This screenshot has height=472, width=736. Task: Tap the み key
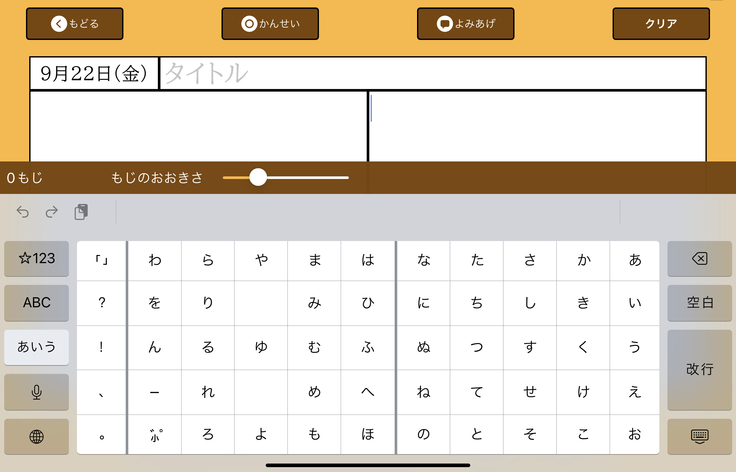pyautogui.click(x=314, y=303)
